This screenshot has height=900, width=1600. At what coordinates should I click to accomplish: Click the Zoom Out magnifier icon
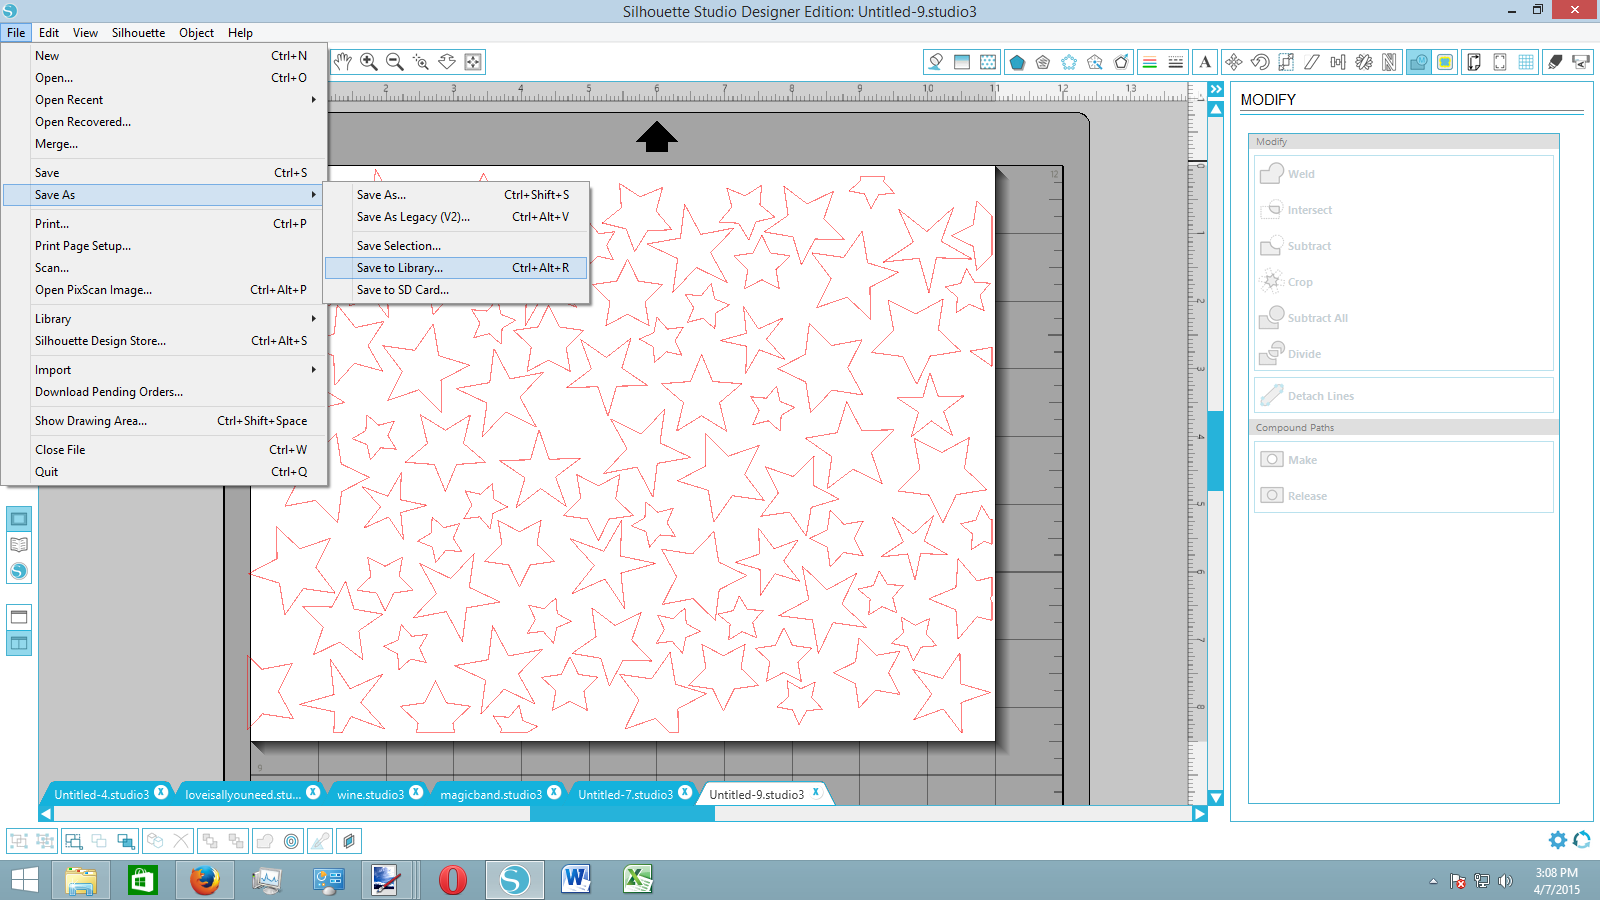(395, 62)
